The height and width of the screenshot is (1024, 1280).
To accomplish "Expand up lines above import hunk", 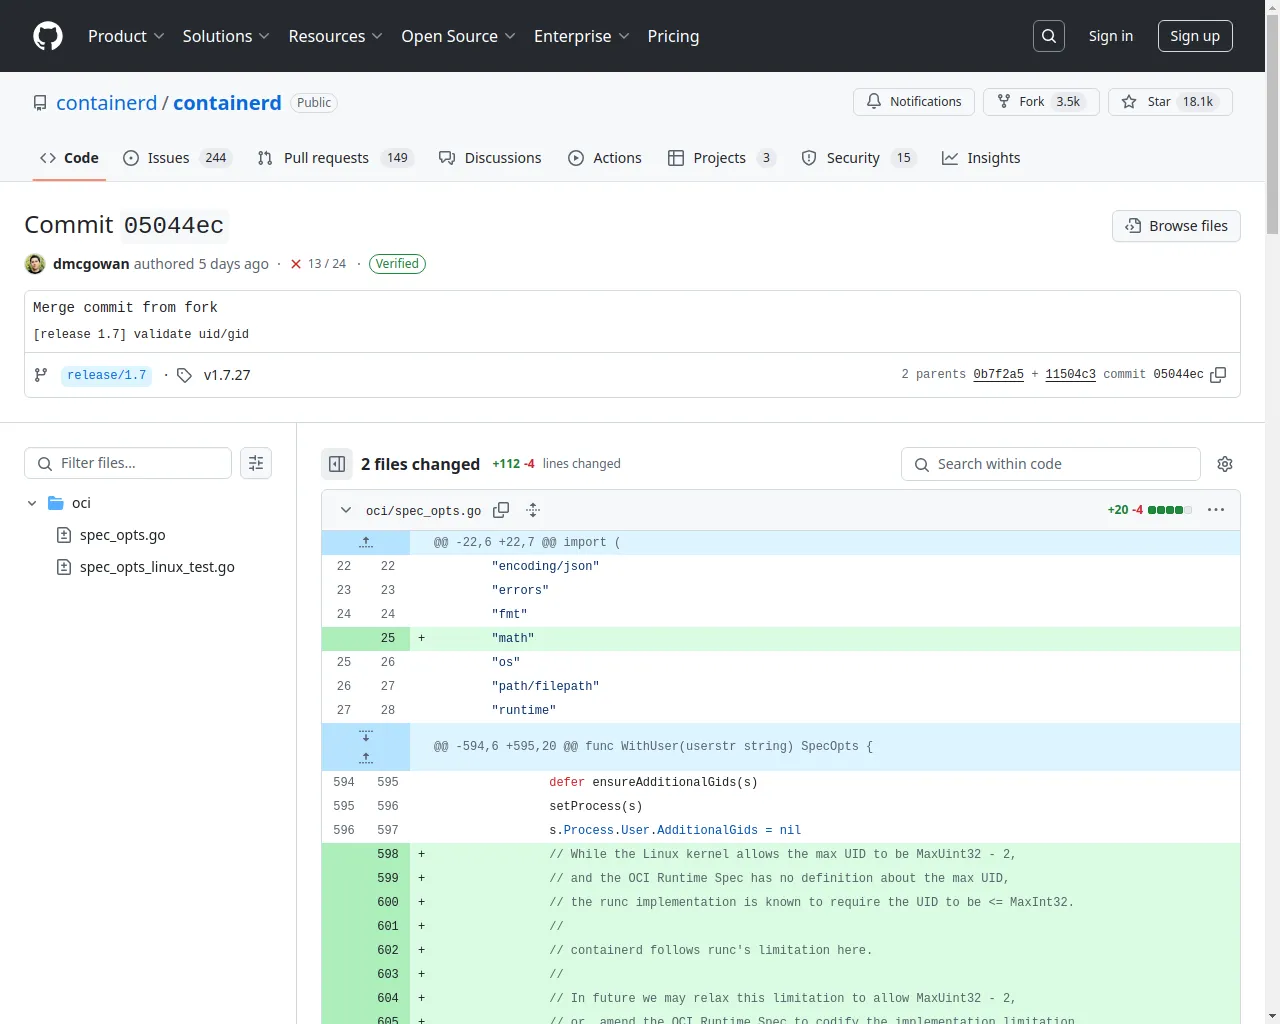I will coord(366,542).
